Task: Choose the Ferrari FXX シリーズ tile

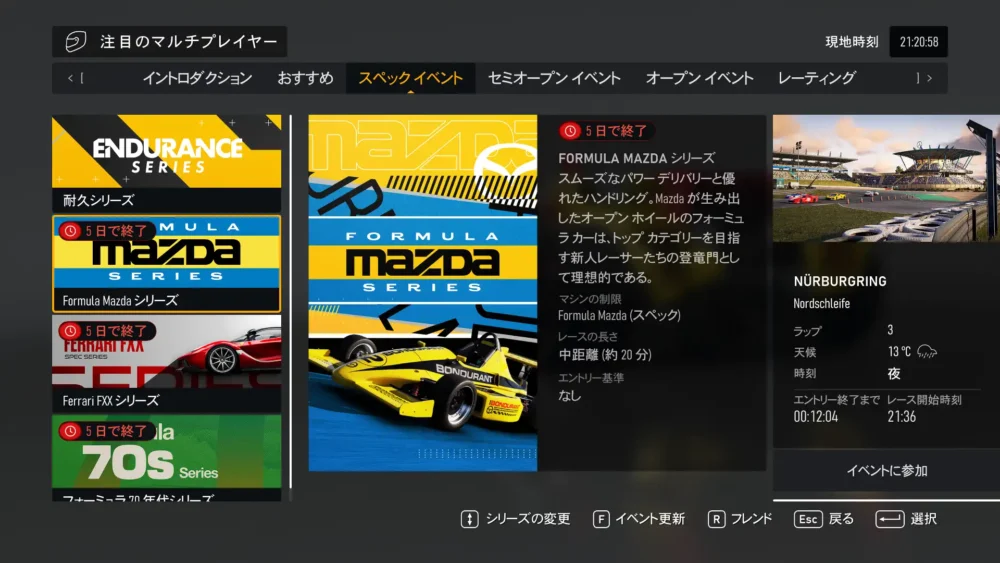Action: [x=166, y=363]
